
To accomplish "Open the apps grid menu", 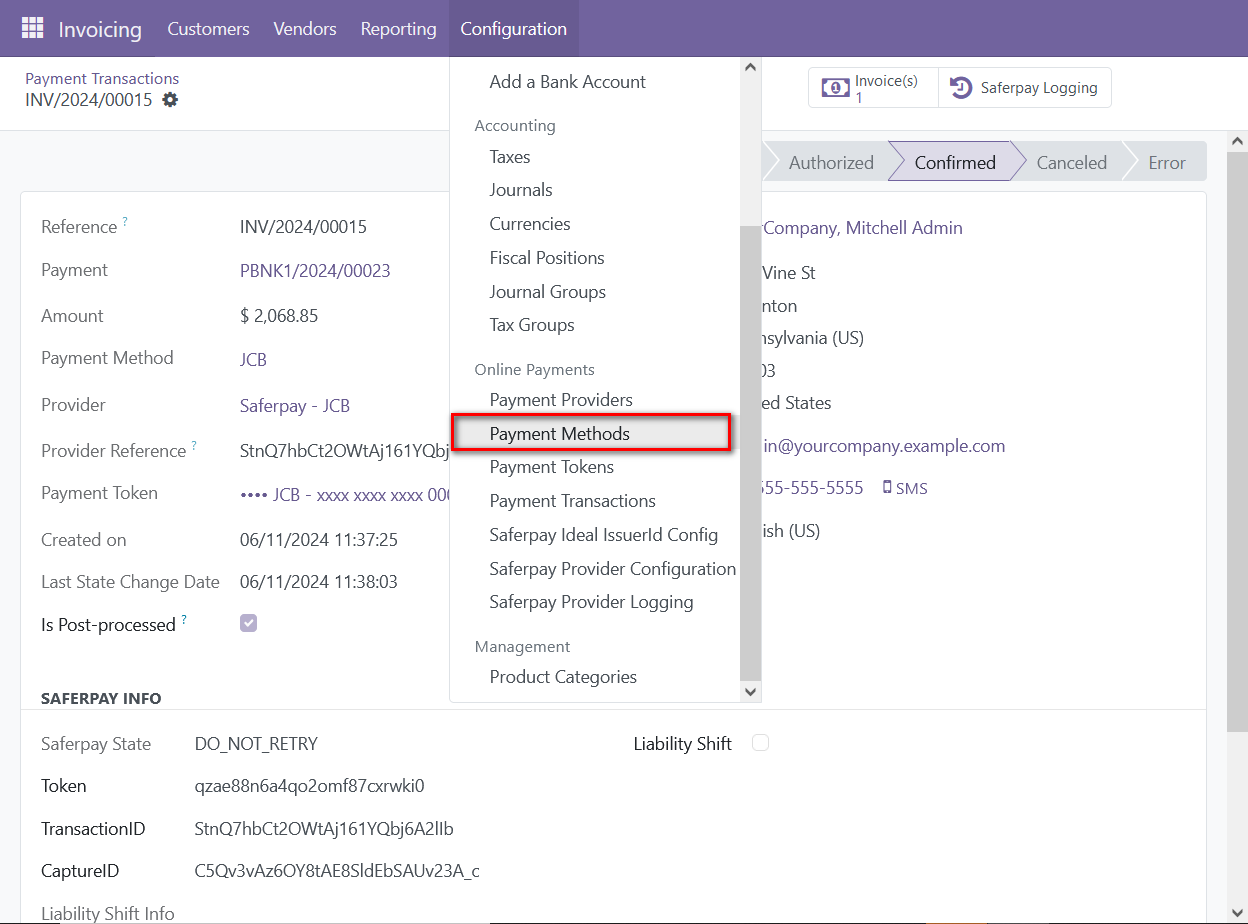I will pos(33,28).
